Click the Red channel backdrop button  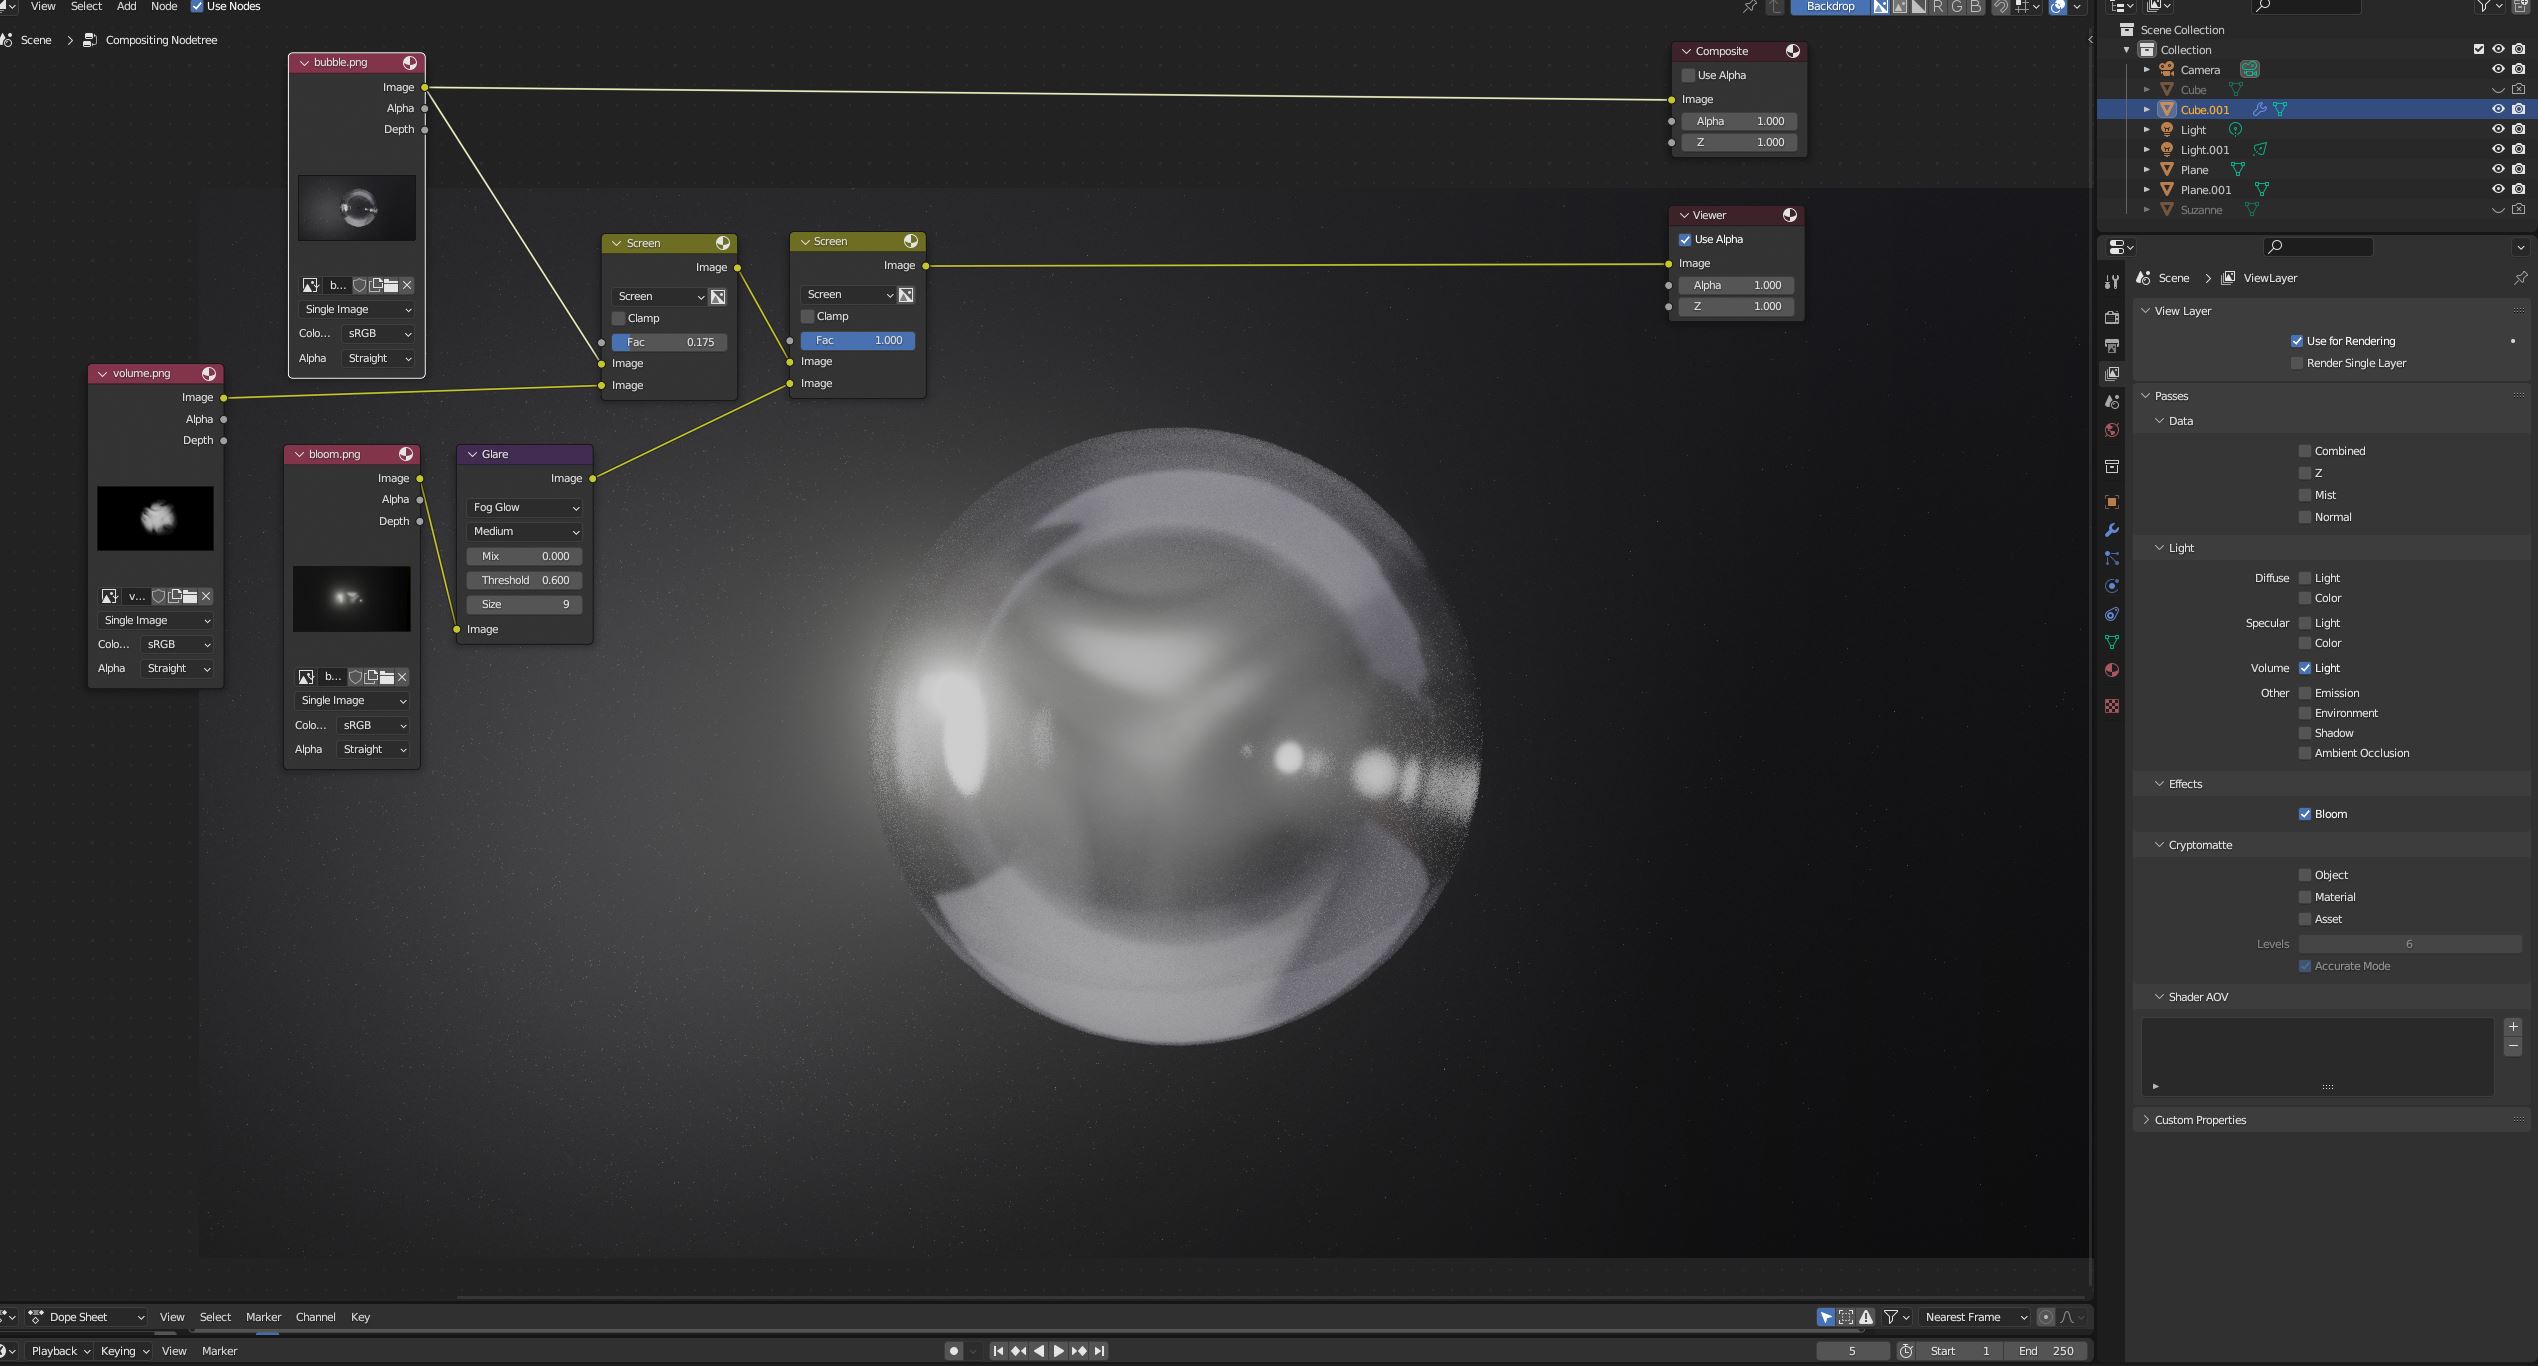[x=1938, y=7]
